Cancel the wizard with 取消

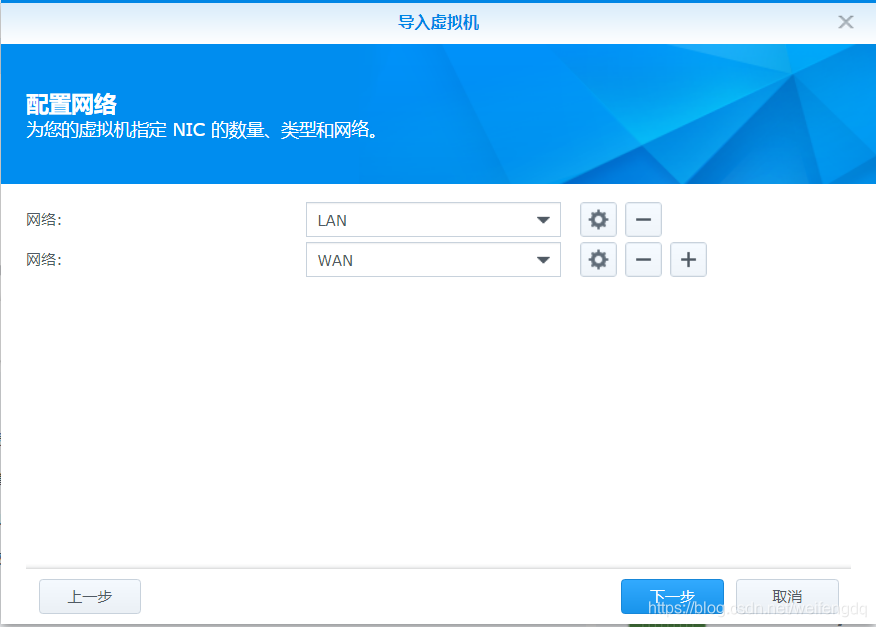[786, 596]
